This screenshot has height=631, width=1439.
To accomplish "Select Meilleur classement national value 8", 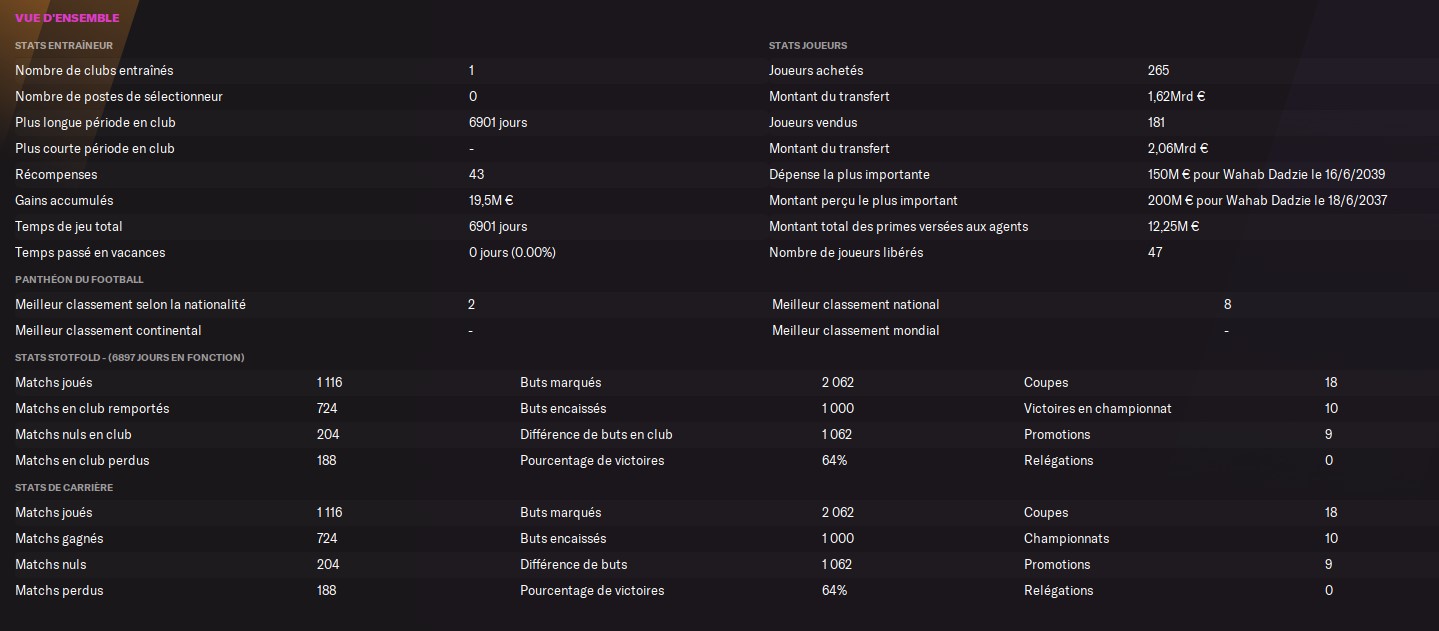I will click(1228, 304).
